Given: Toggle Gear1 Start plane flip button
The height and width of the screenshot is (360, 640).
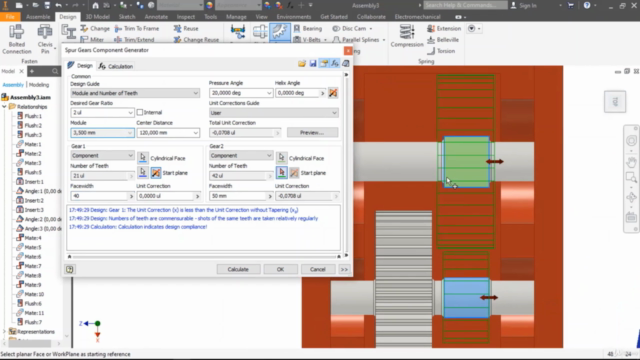Looking at the screenshot, I should click(156, 173).
